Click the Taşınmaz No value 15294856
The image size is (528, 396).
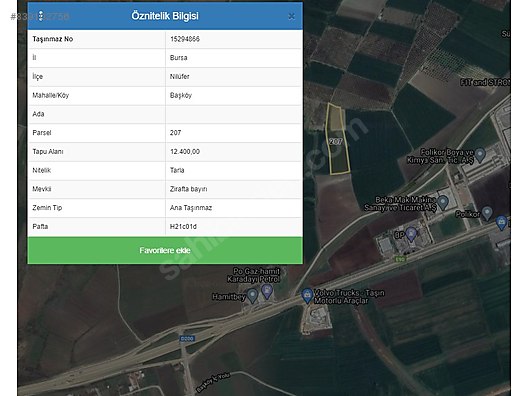[x=185, y=39]
